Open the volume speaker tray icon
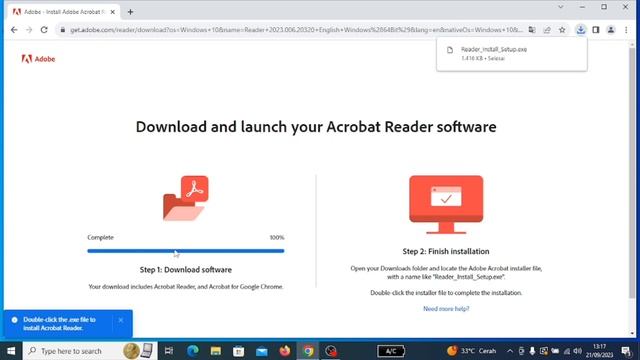Viewport: 640px width, 360px height. click(x=578, y=351)
